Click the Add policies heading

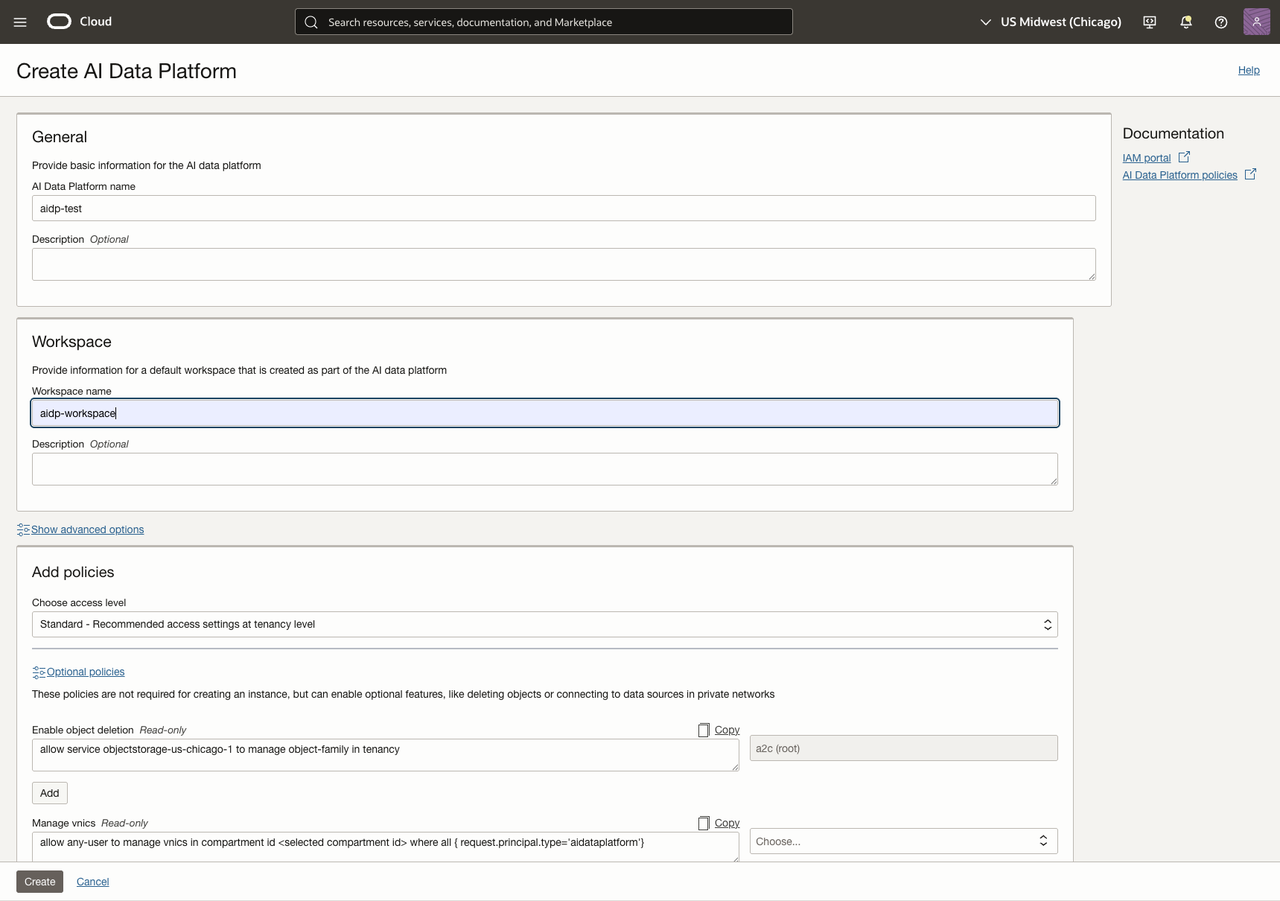coord(73,572)
